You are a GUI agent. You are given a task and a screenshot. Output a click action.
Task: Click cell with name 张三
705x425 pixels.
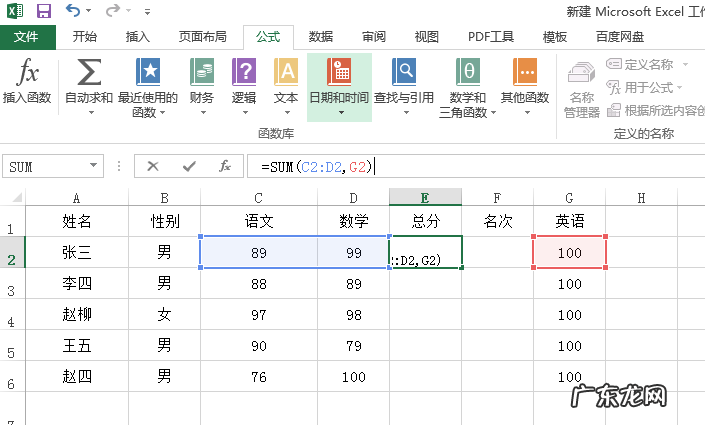76,252
